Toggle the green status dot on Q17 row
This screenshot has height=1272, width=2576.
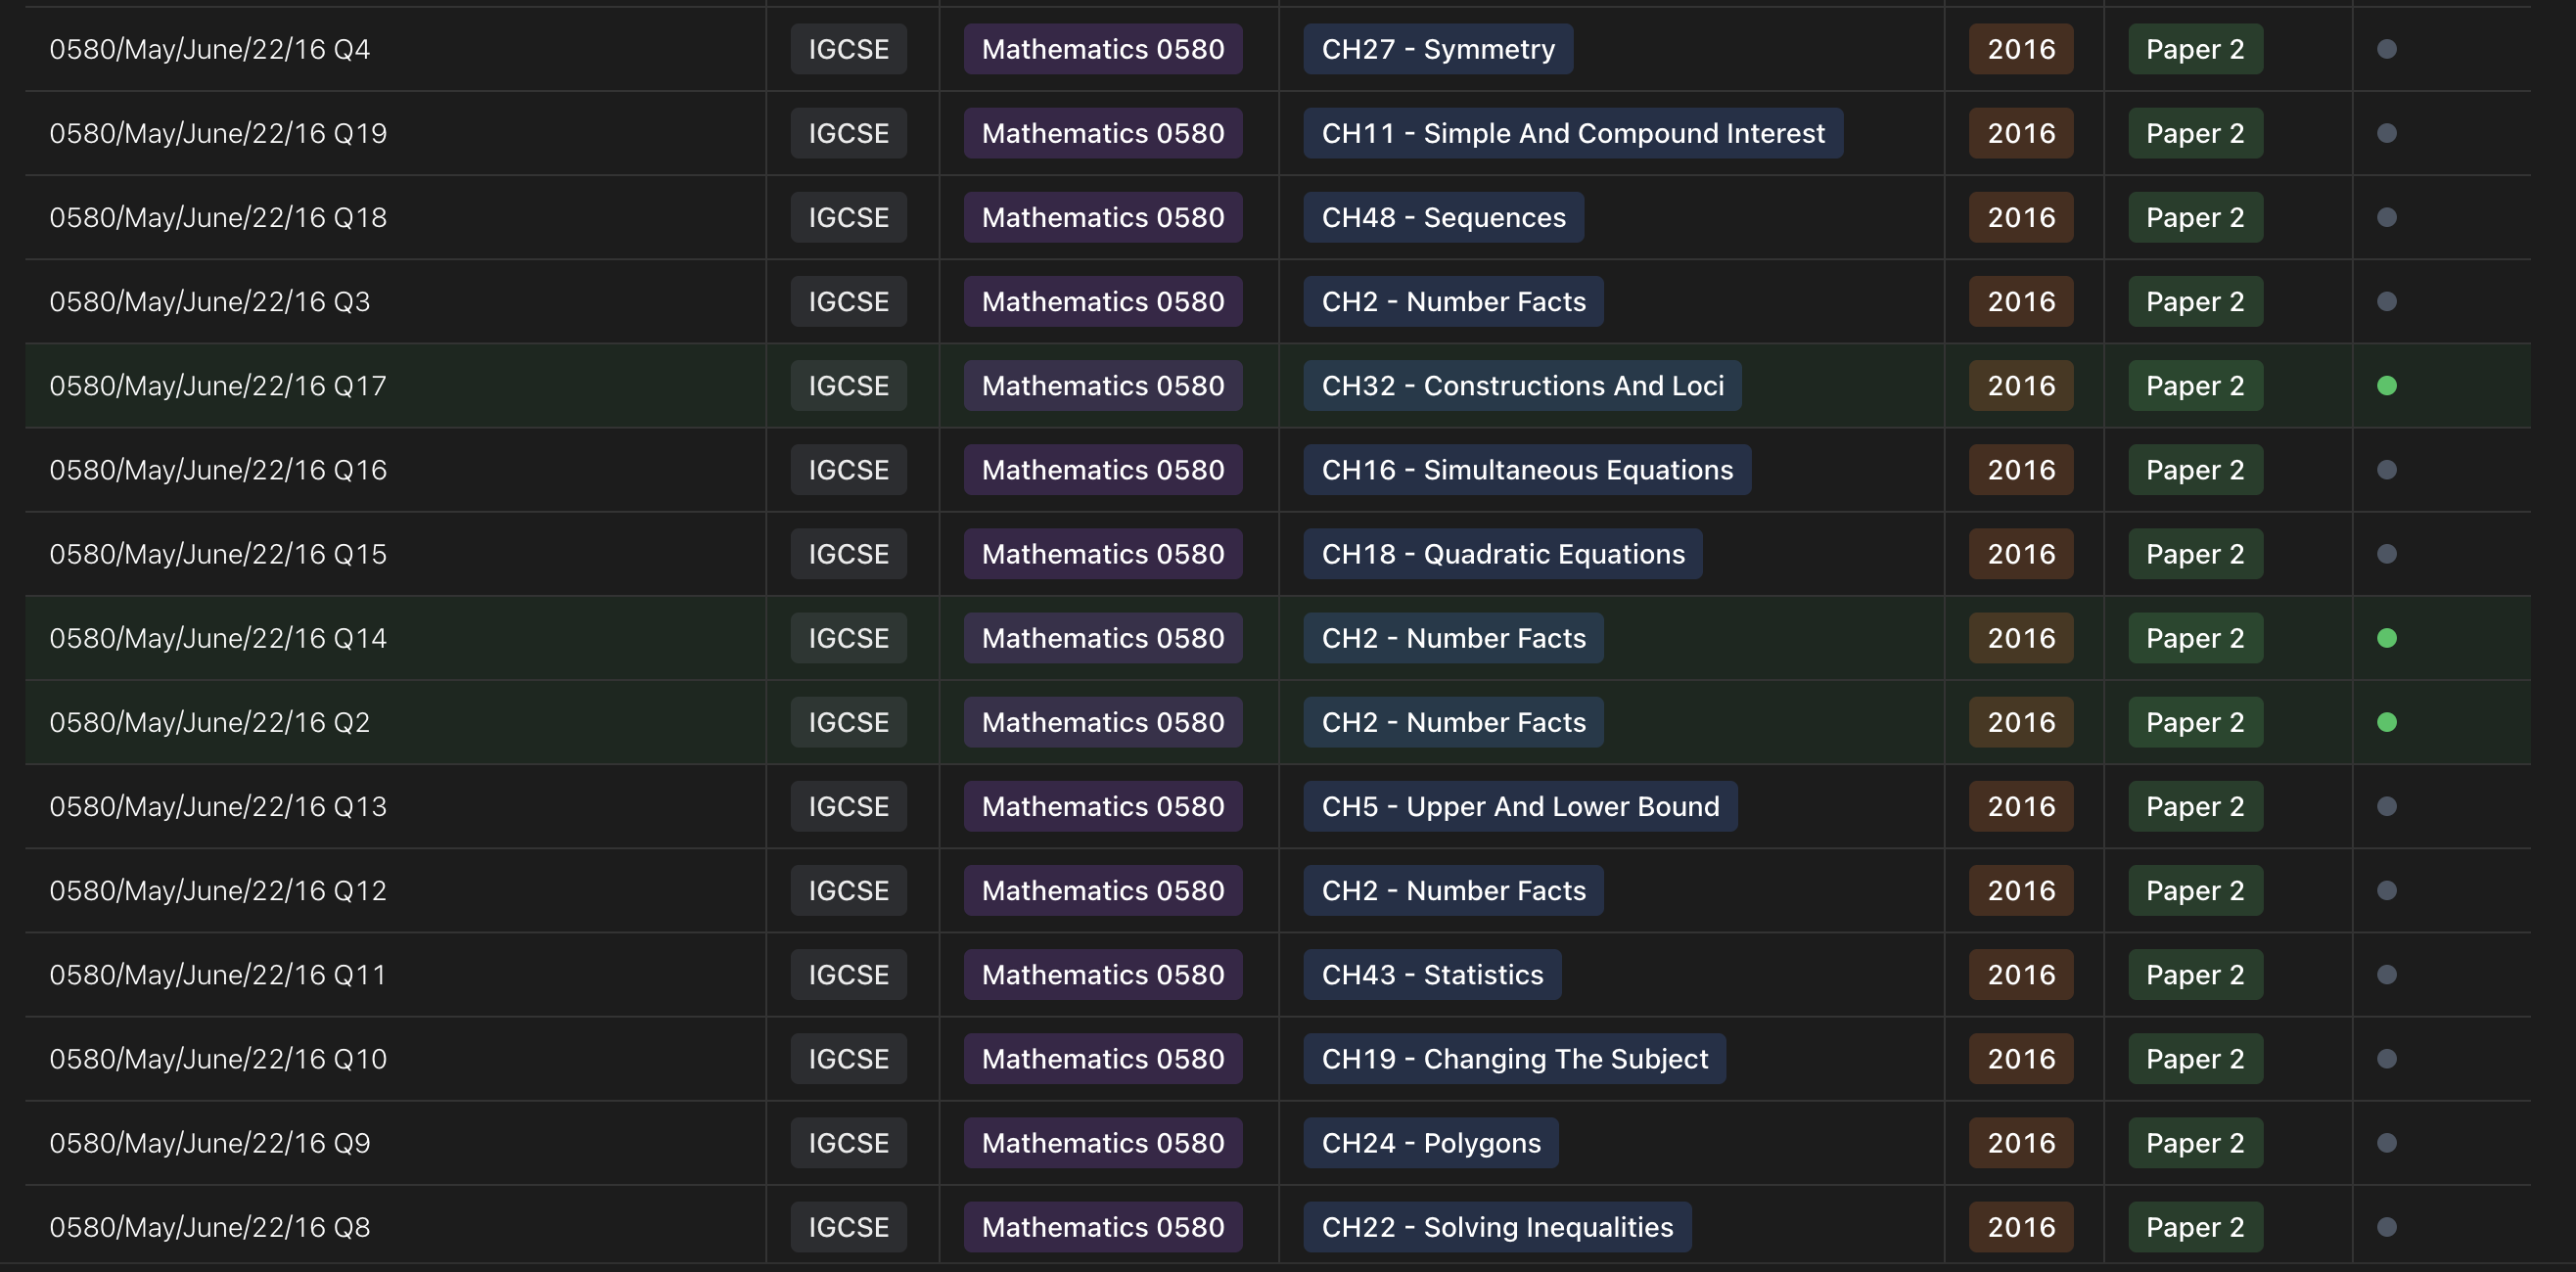[x=2389, y=385]
